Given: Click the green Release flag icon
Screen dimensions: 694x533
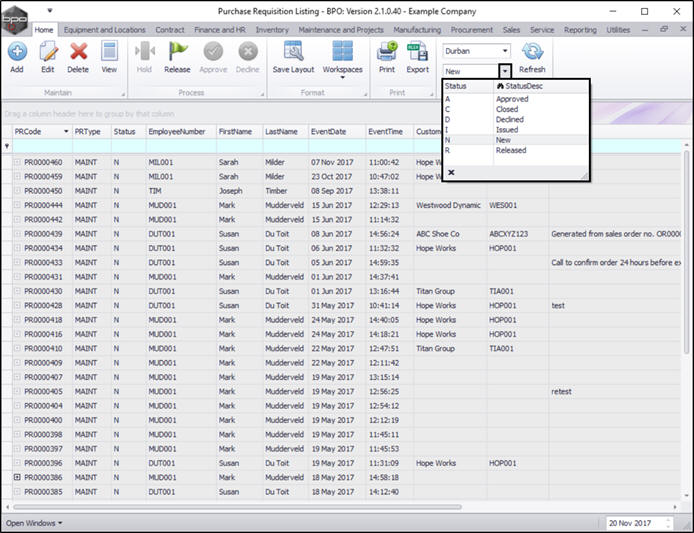Looking at the screenshot, I should (x=177, y=52).
